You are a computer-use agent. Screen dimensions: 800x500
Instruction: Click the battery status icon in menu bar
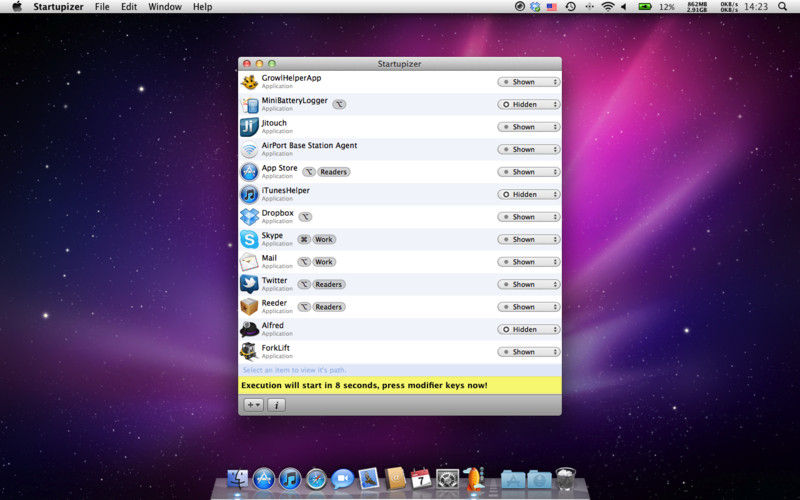pyautogui.click(x=645, y=7)
